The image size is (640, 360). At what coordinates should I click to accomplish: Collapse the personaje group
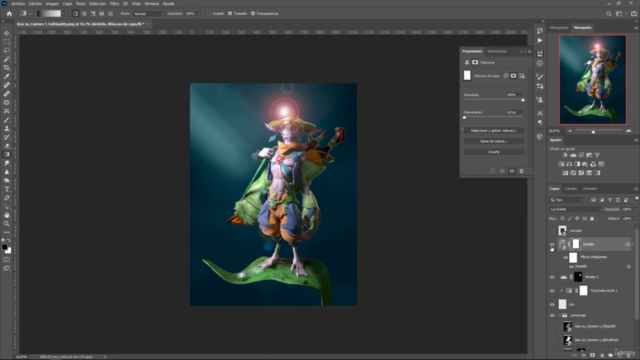[x=559, y=315]
